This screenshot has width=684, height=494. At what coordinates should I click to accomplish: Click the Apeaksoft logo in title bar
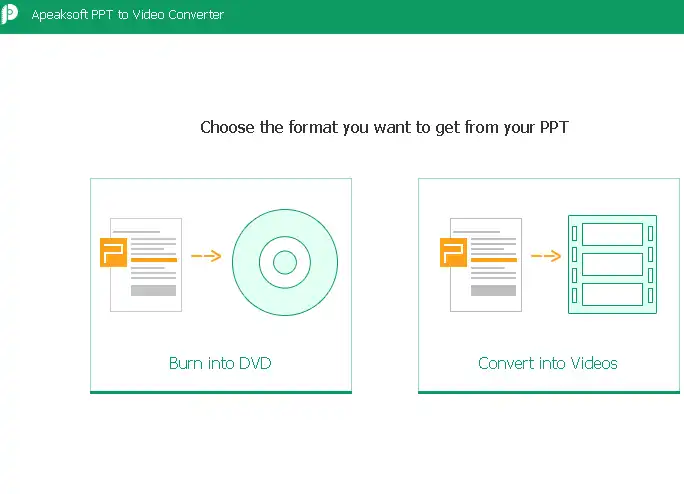pyautogui.click(x=10, y=15)
